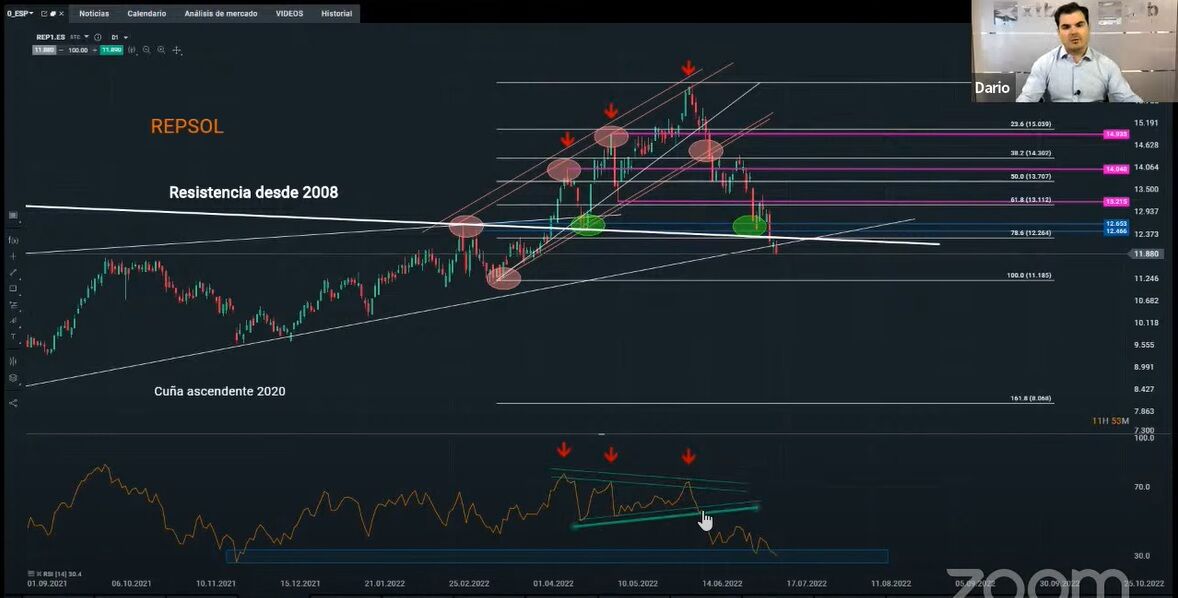This screenshot has height=598, width=1178.
Task: Close the 0_ESP chart tab
Action: [62, 14]
